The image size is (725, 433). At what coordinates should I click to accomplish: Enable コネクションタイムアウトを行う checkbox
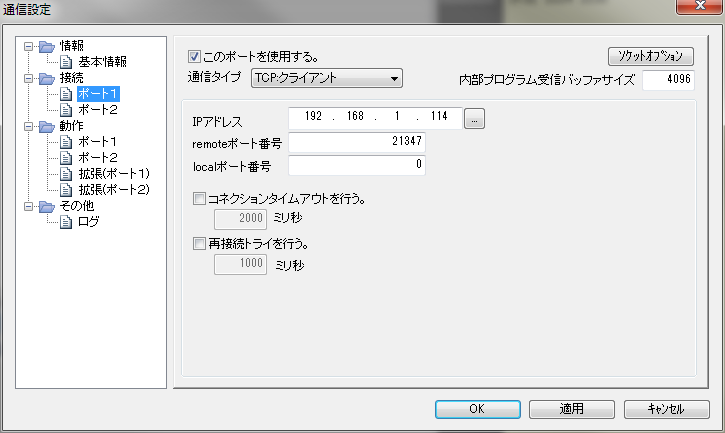pos(199,199)
